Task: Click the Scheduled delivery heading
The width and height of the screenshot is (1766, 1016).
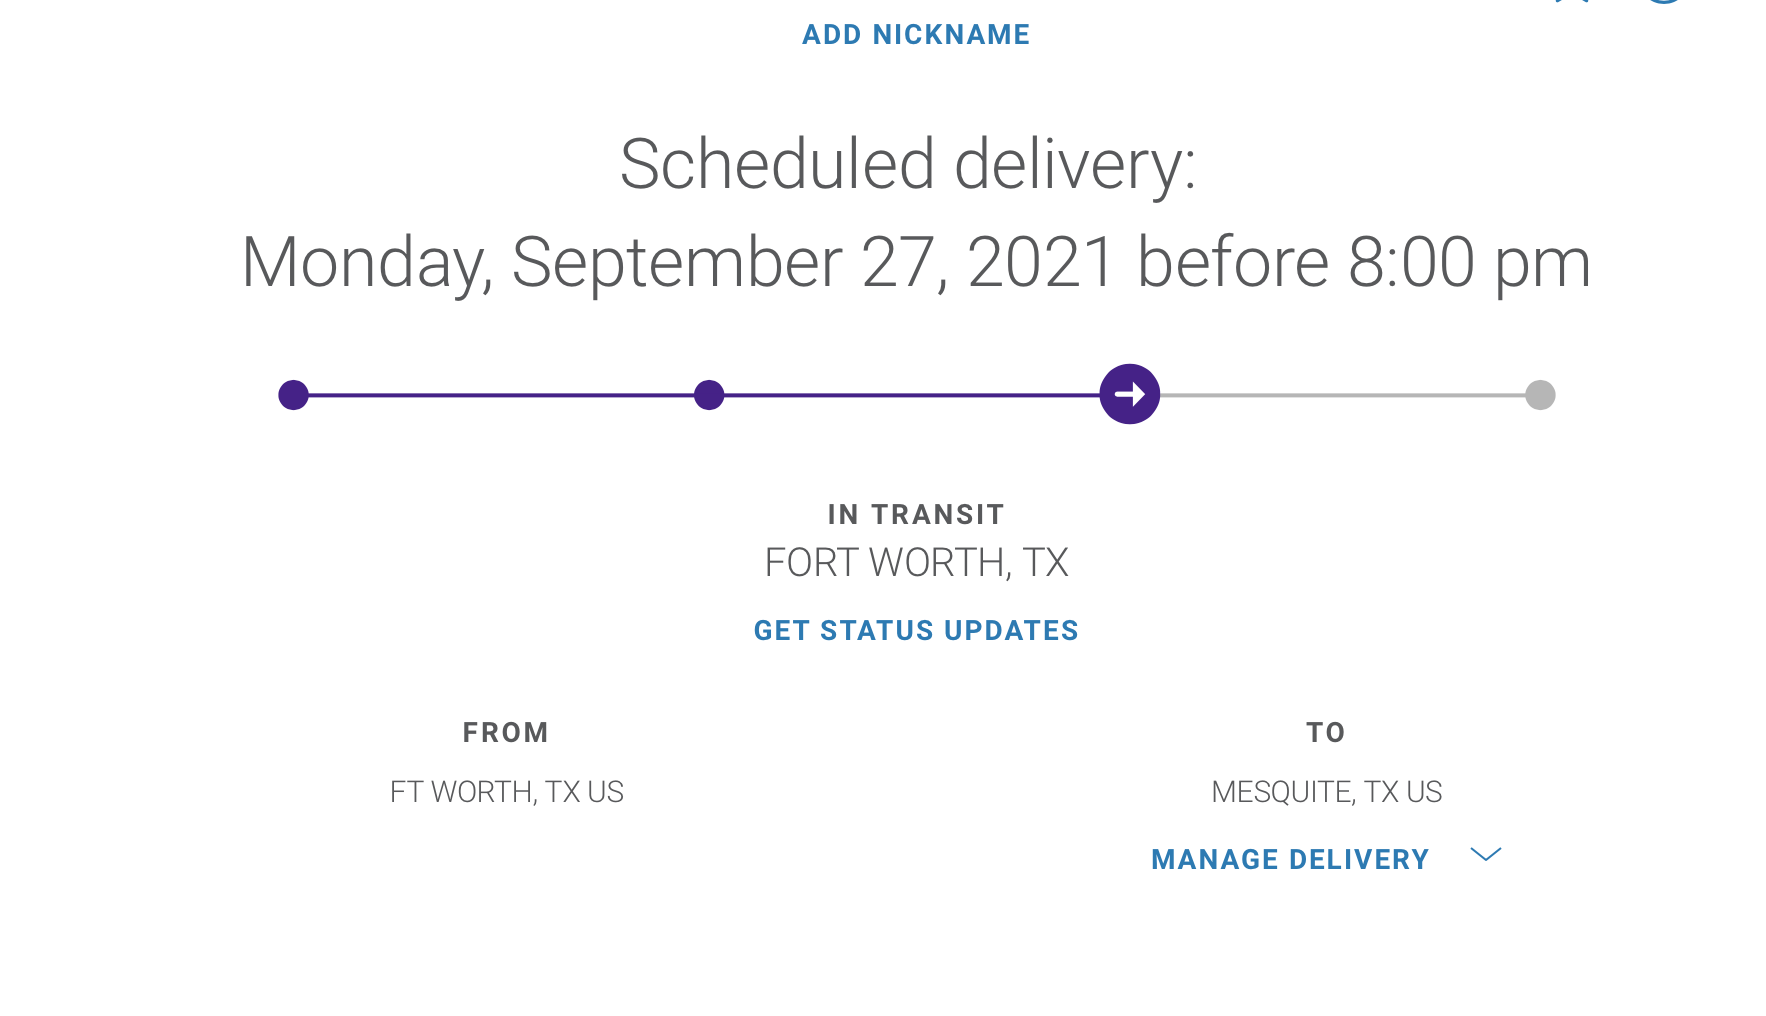Action: tap(908, 164)
